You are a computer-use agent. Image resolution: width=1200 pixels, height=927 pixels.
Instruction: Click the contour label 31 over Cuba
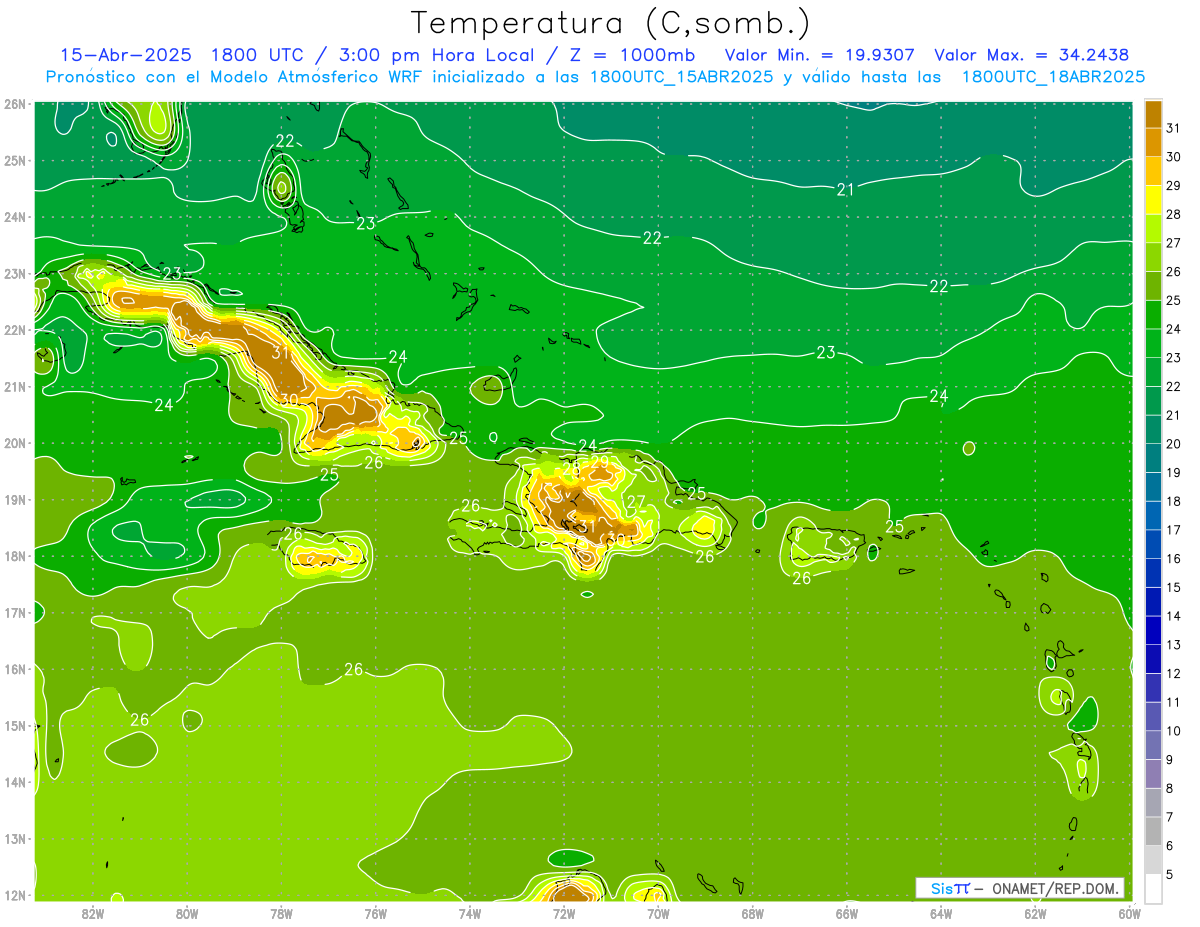pos(280,352)
